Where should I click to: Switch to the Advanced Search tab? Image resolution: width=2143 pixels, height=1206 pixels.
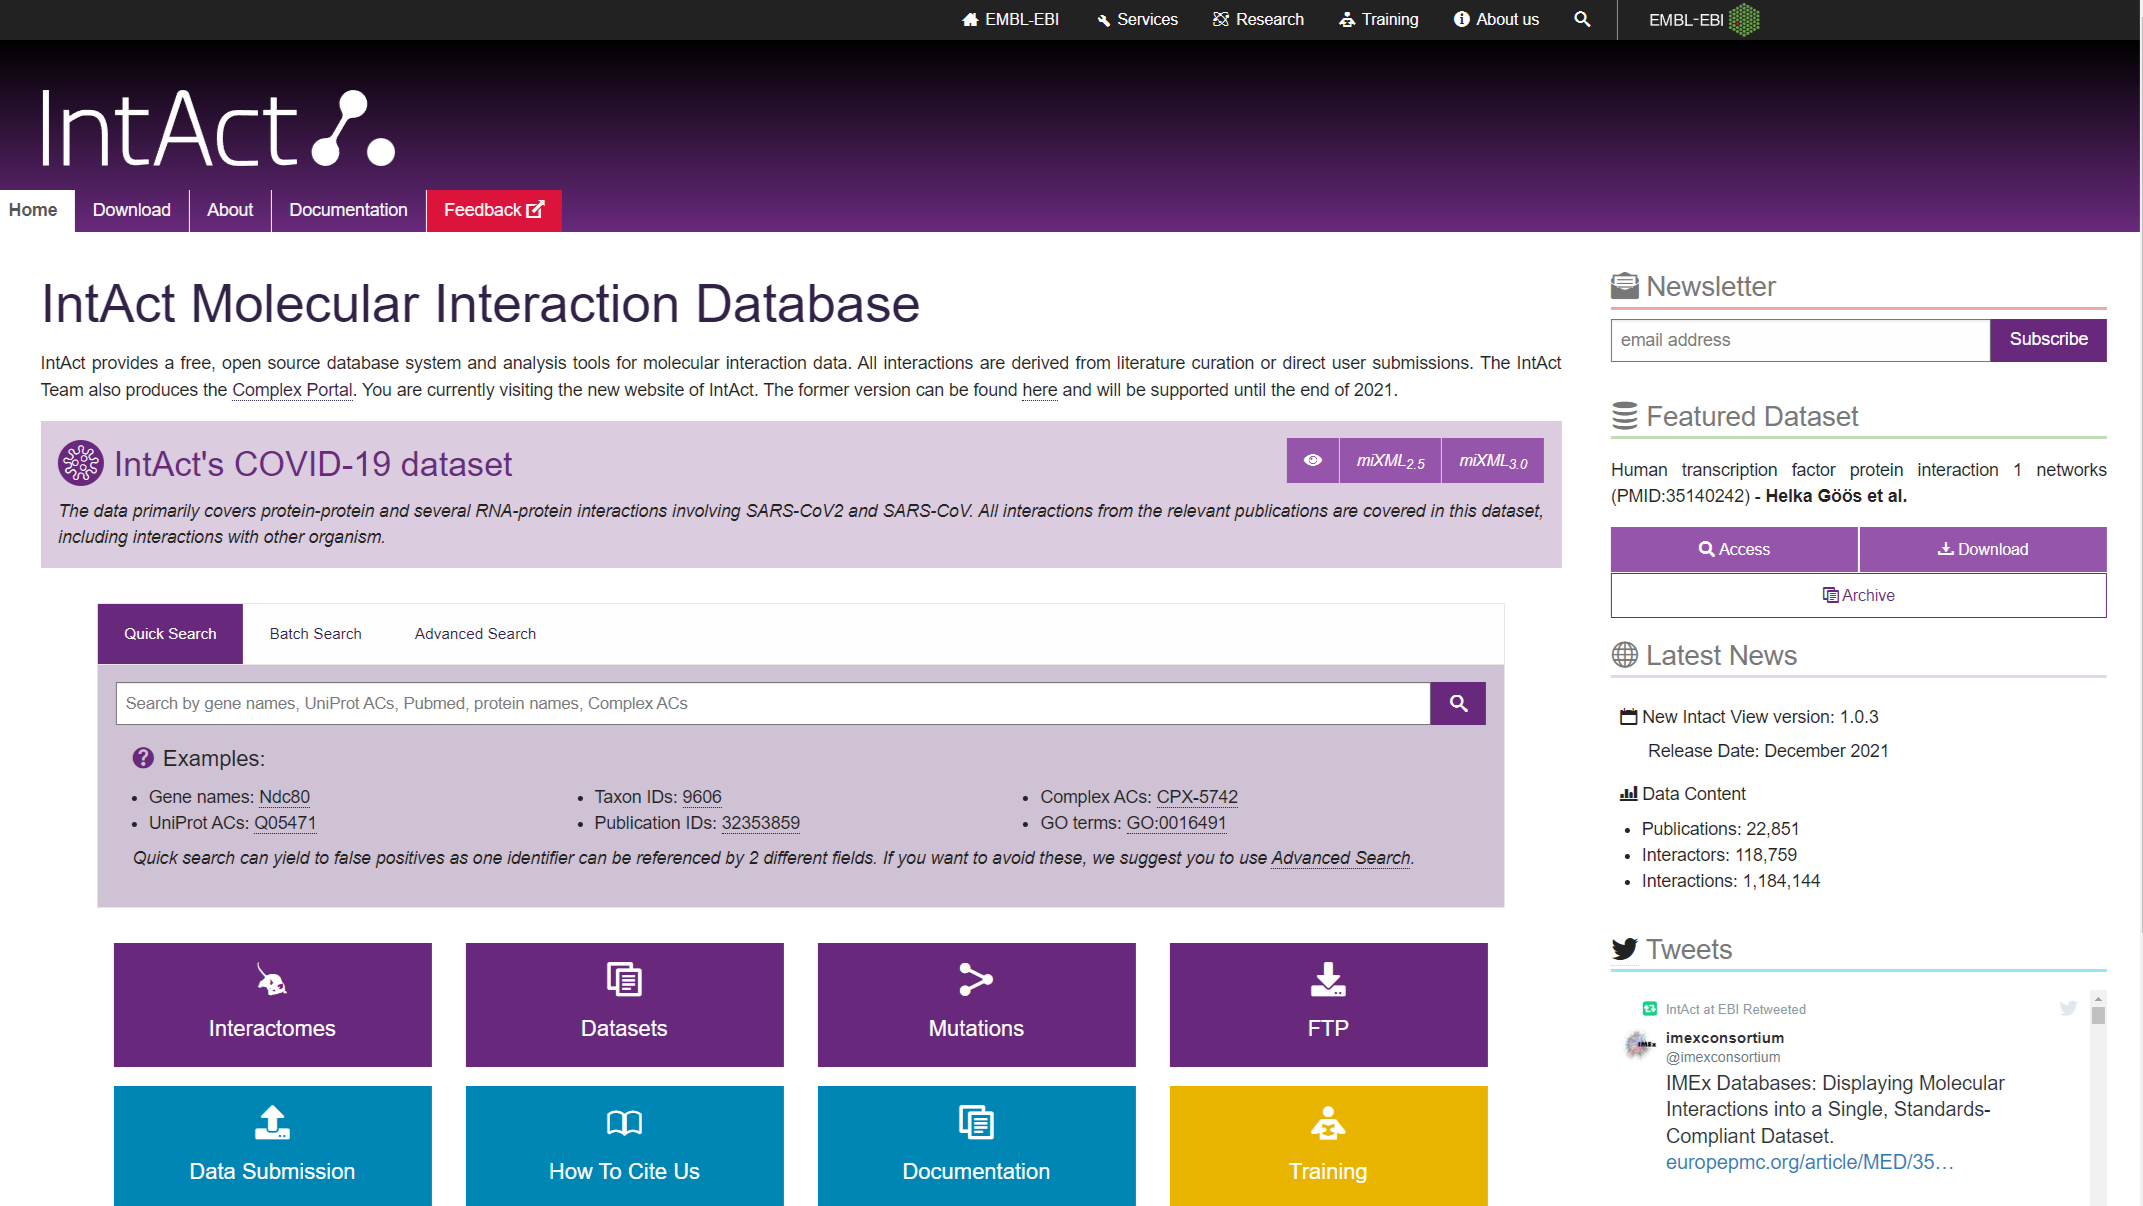(x=475, y=634)
